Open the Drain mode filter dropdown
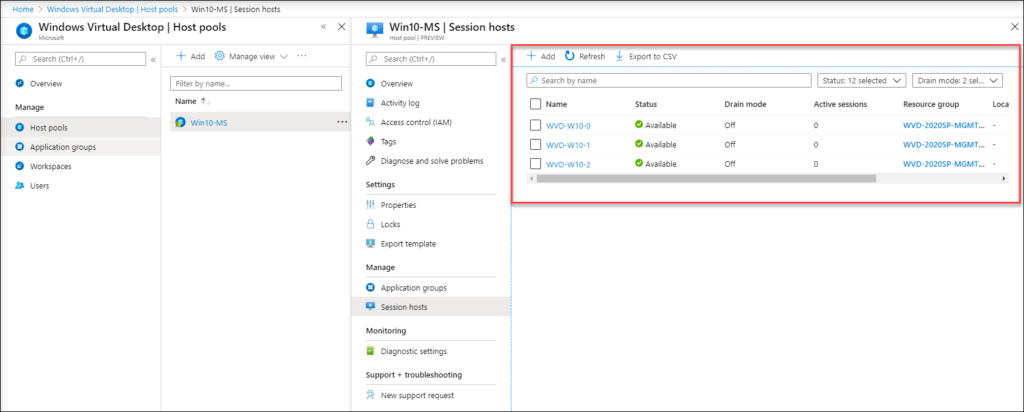 pyautogui.click(x=957, y=81)
